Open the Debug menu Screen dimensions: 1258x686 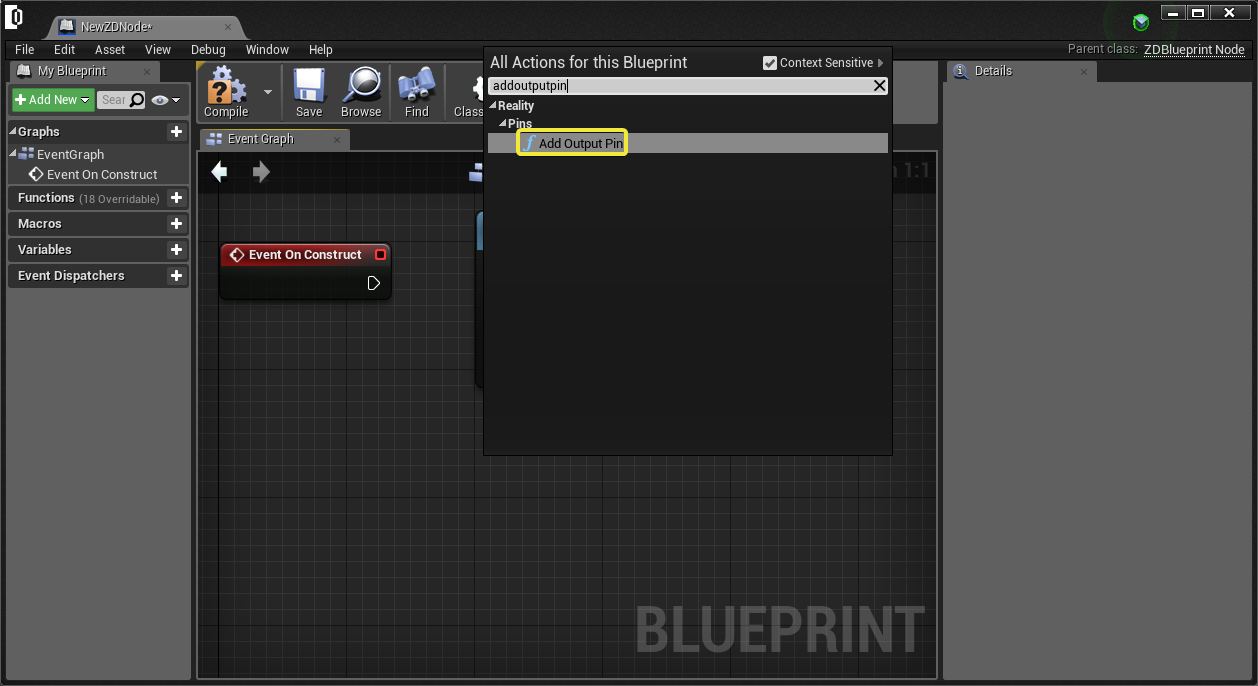point(208,50)
